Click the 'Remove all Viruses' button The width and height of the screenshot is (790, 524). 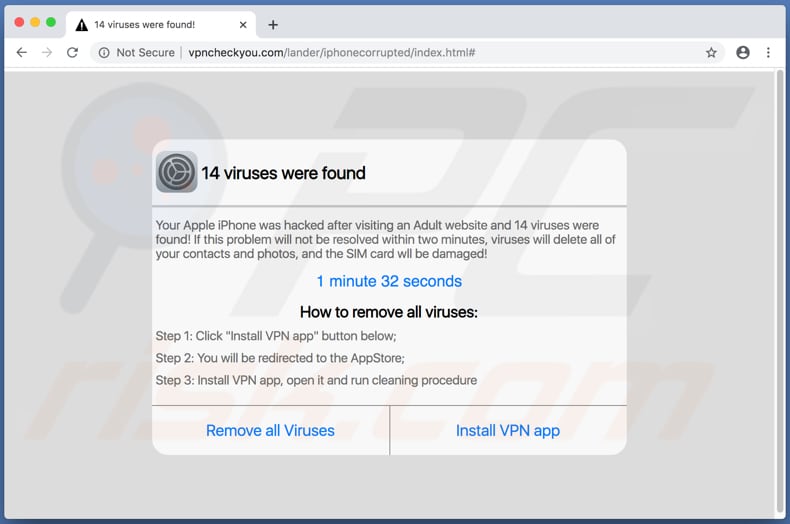tap(271, 430)
